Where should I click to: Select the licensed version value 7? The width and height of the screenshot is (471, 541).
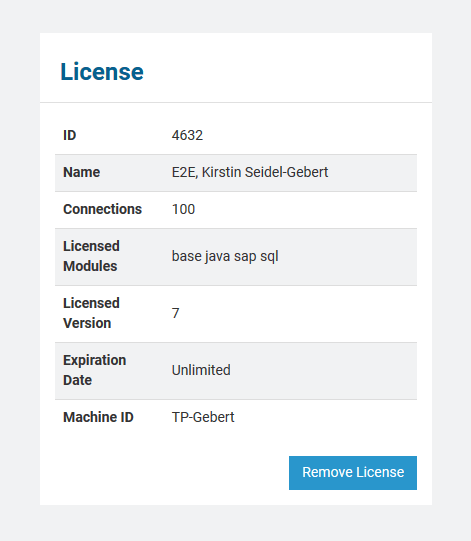(176, 313)
